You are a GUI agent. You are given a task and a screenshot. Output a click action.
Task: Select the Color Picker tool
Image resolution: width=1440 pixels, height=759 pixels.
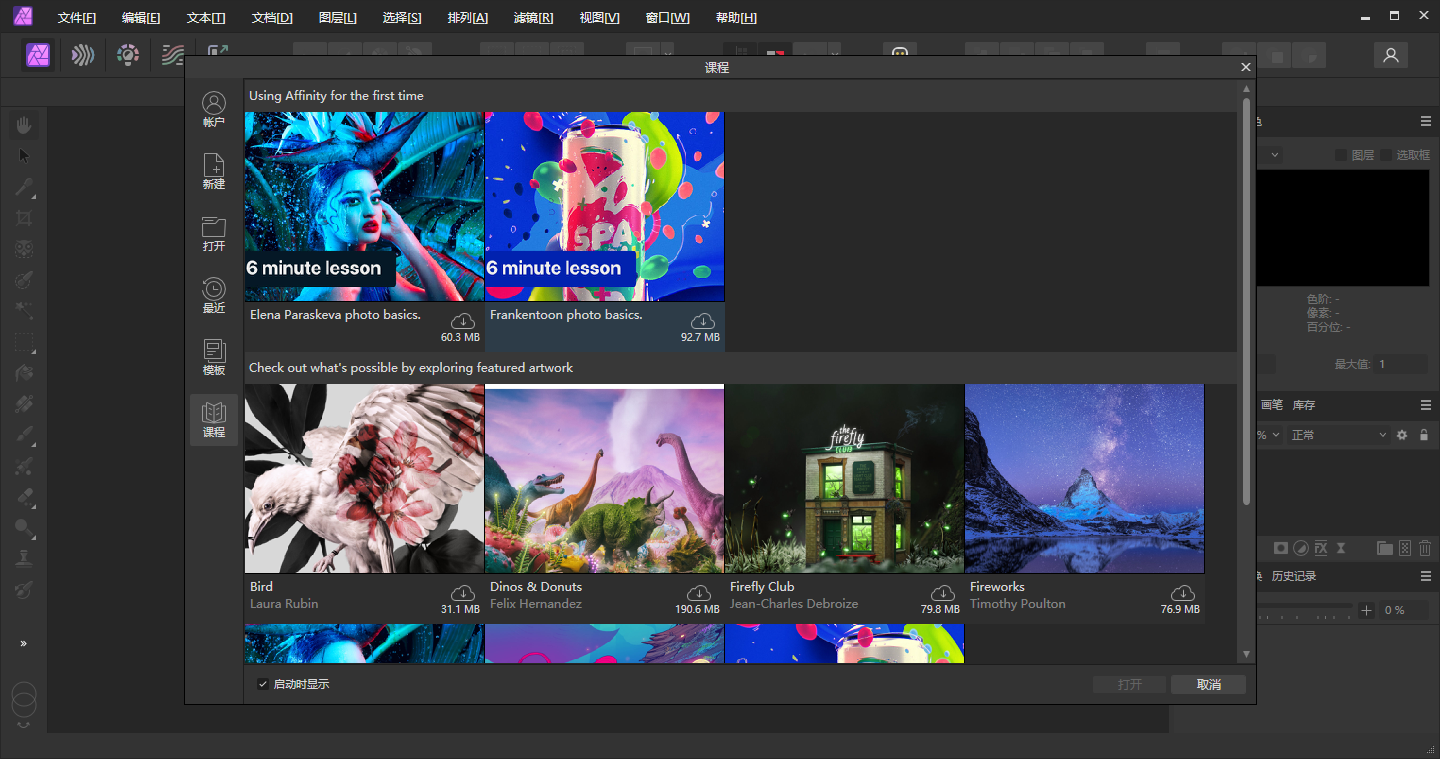point(24,187)
